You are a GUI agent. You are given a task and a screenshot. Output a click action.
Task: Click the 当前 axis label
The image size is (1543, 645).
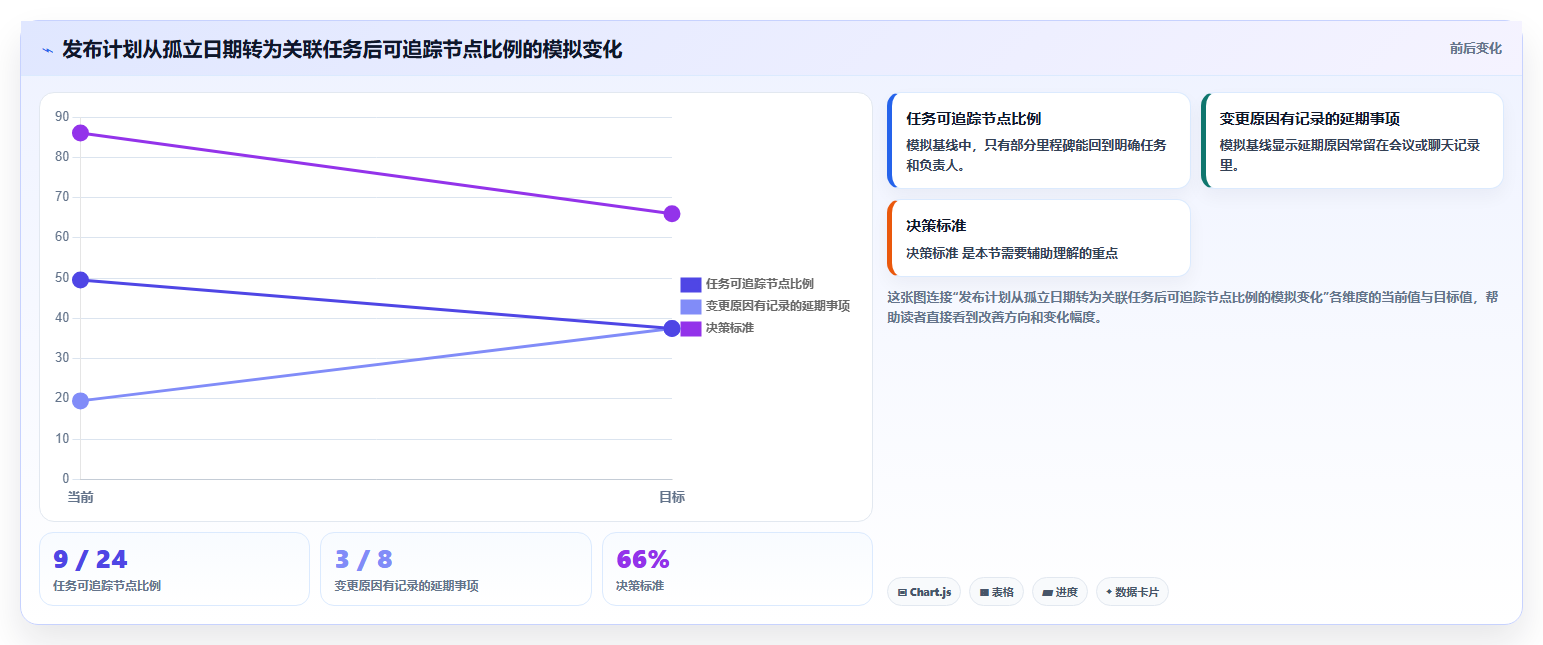click(80, 497)
